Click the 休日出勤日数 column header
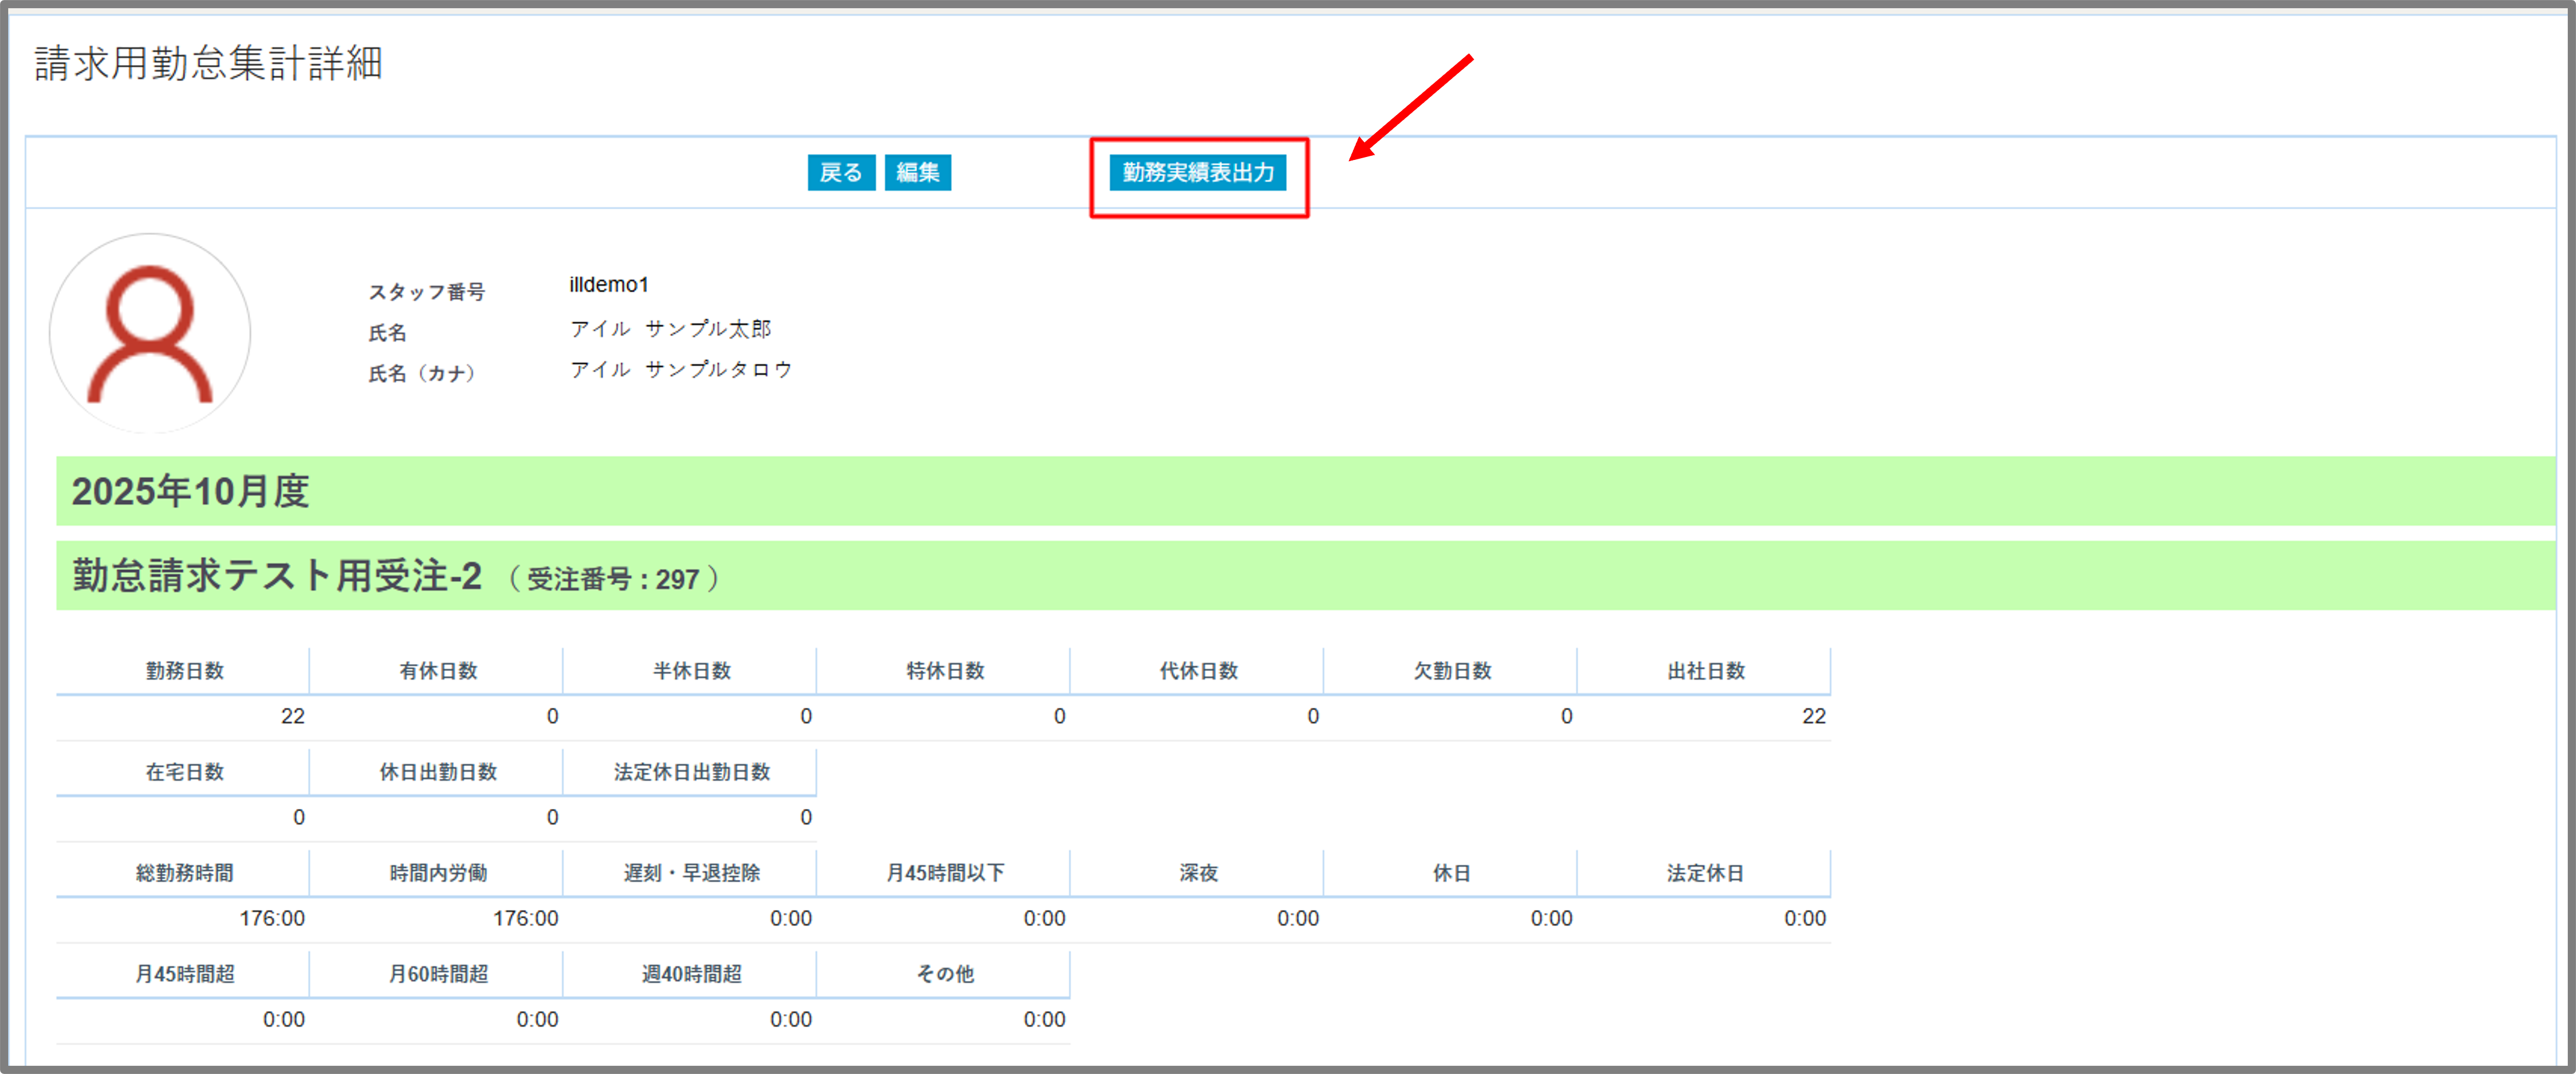 tap(438, 772)
